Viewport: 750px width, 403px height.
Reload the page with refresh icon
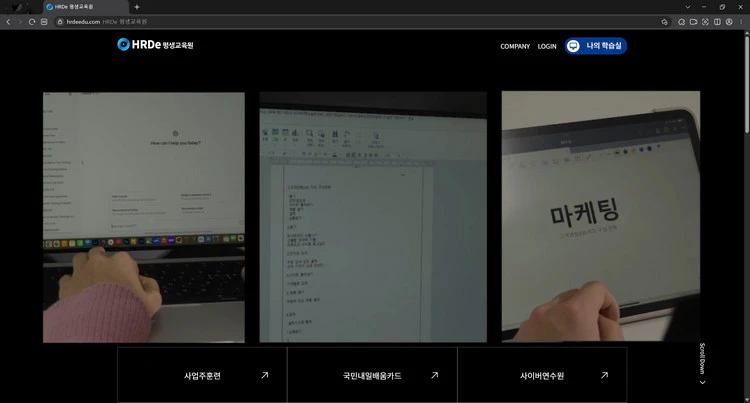(x=32, y=21)
